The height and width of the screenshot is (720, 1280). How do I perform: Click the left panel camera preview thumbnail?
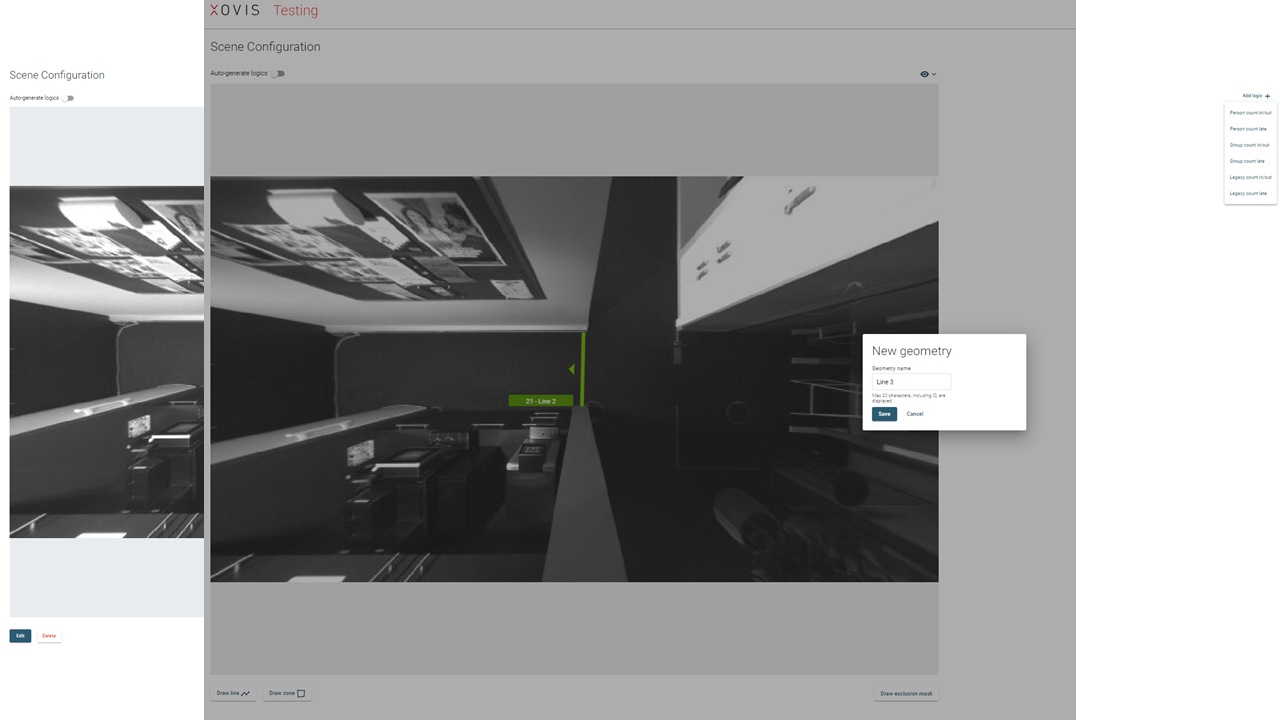(x=107, y=362)
